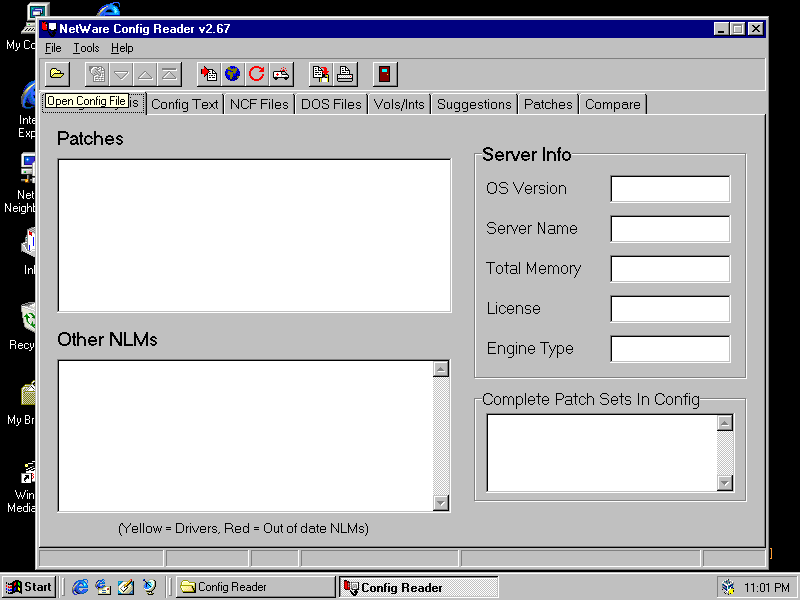Screen dimensions: 800x600
Task: Click the ambulance icon in the toolbar
Action: 281,73
